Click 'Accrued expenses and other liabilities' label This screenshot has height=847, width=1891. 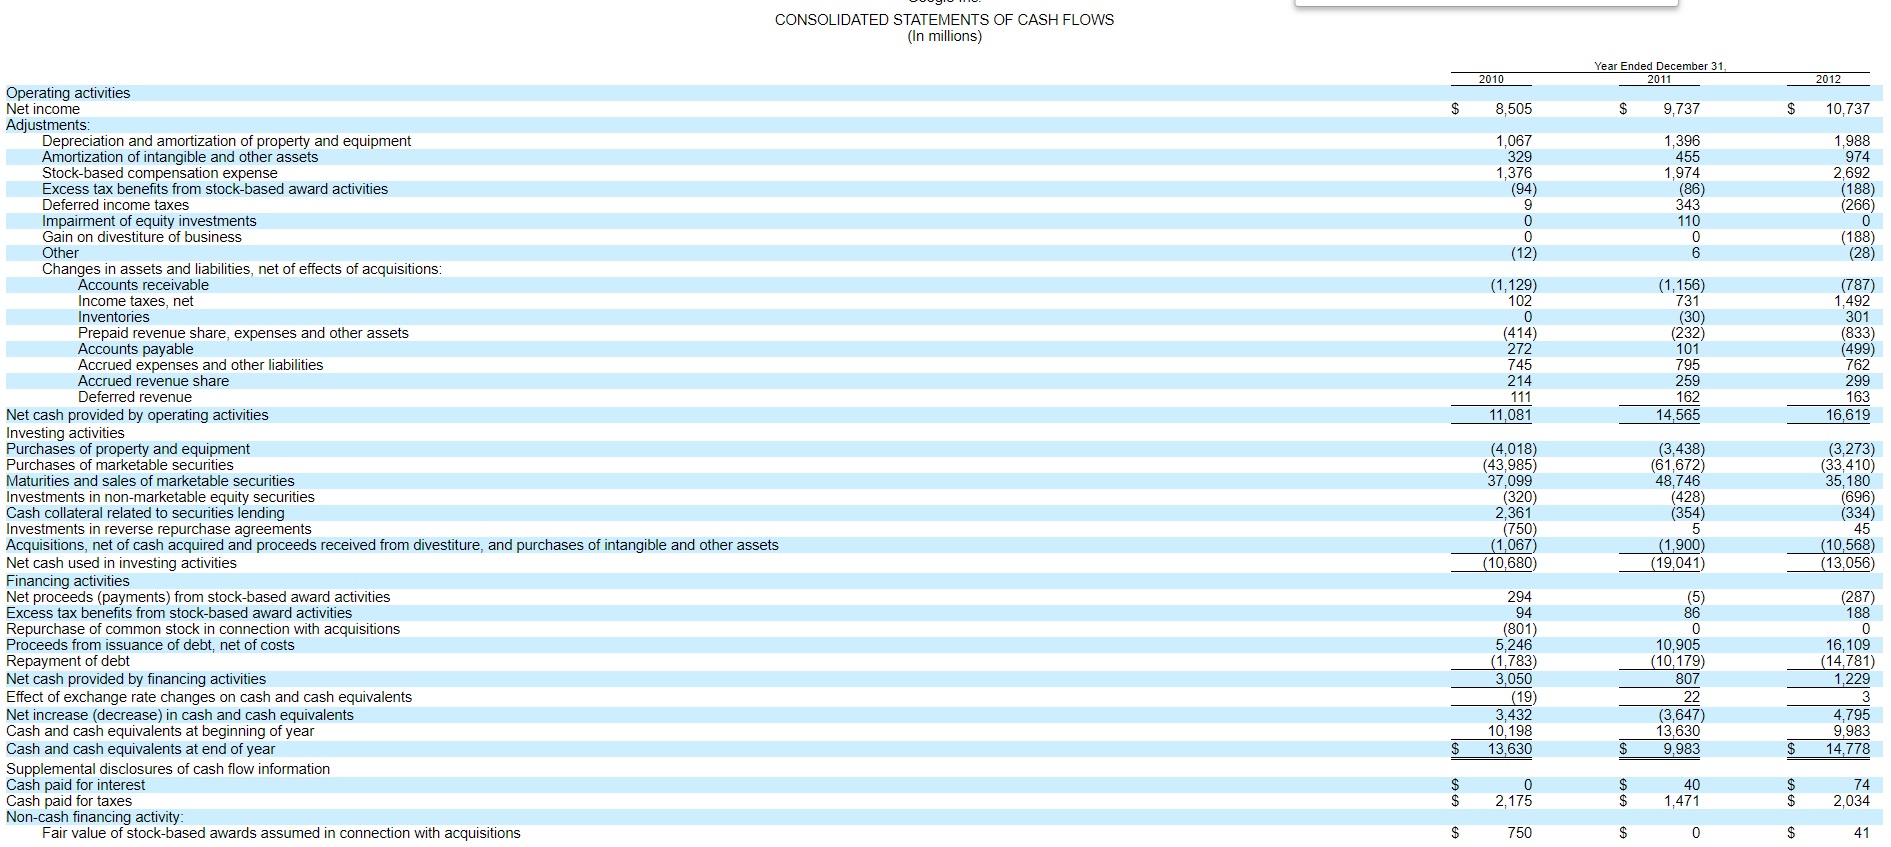pyautogui.click(x=201, y=365)
